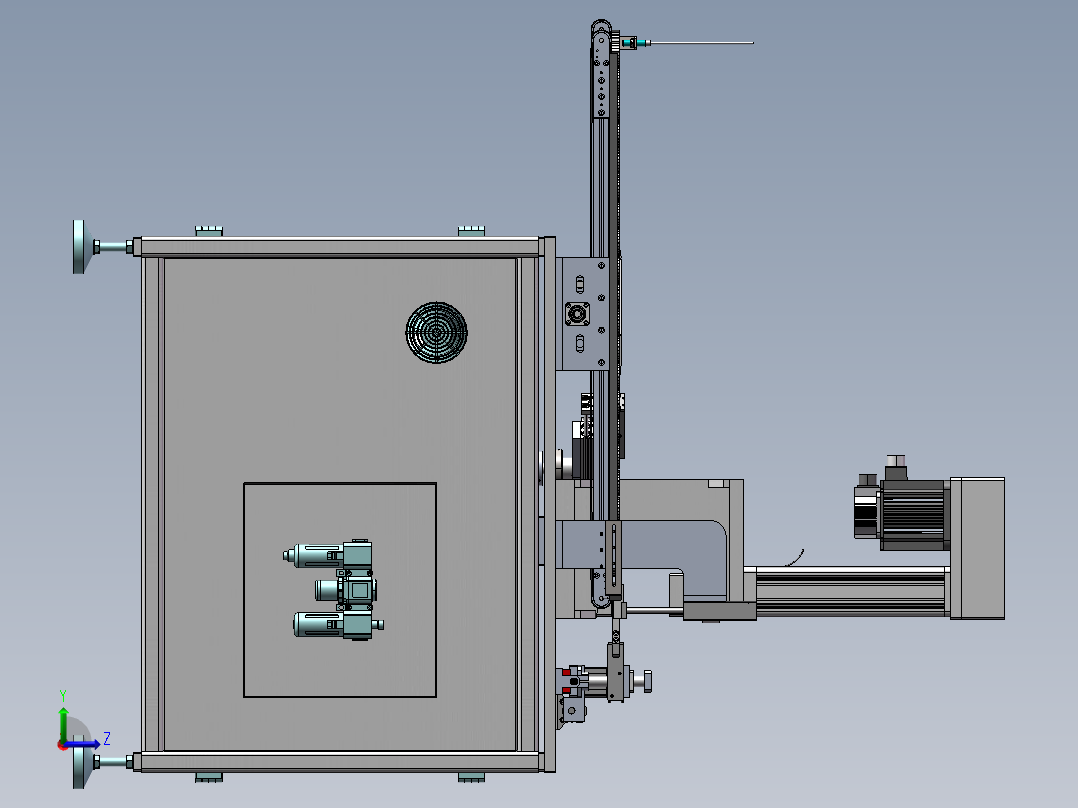This screenshot has height=808, width=1078.
Task: Click the teal hinge at the top-left frame edge
Action: 209,231
